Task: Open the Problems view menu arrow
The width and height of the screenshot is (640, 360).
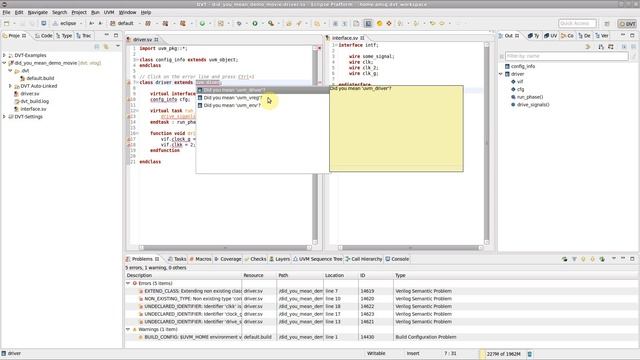Action: click(613, 259)
